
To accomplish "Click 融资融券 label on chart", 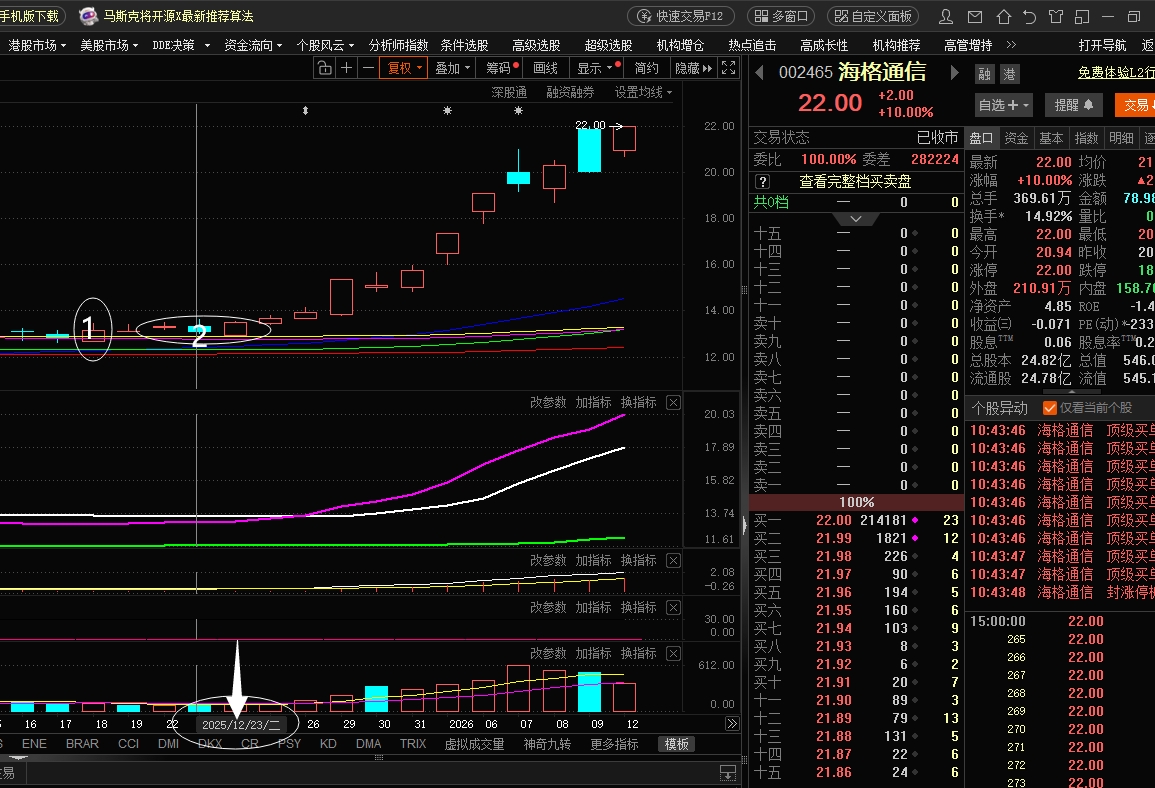I will (x=570, y=92).
